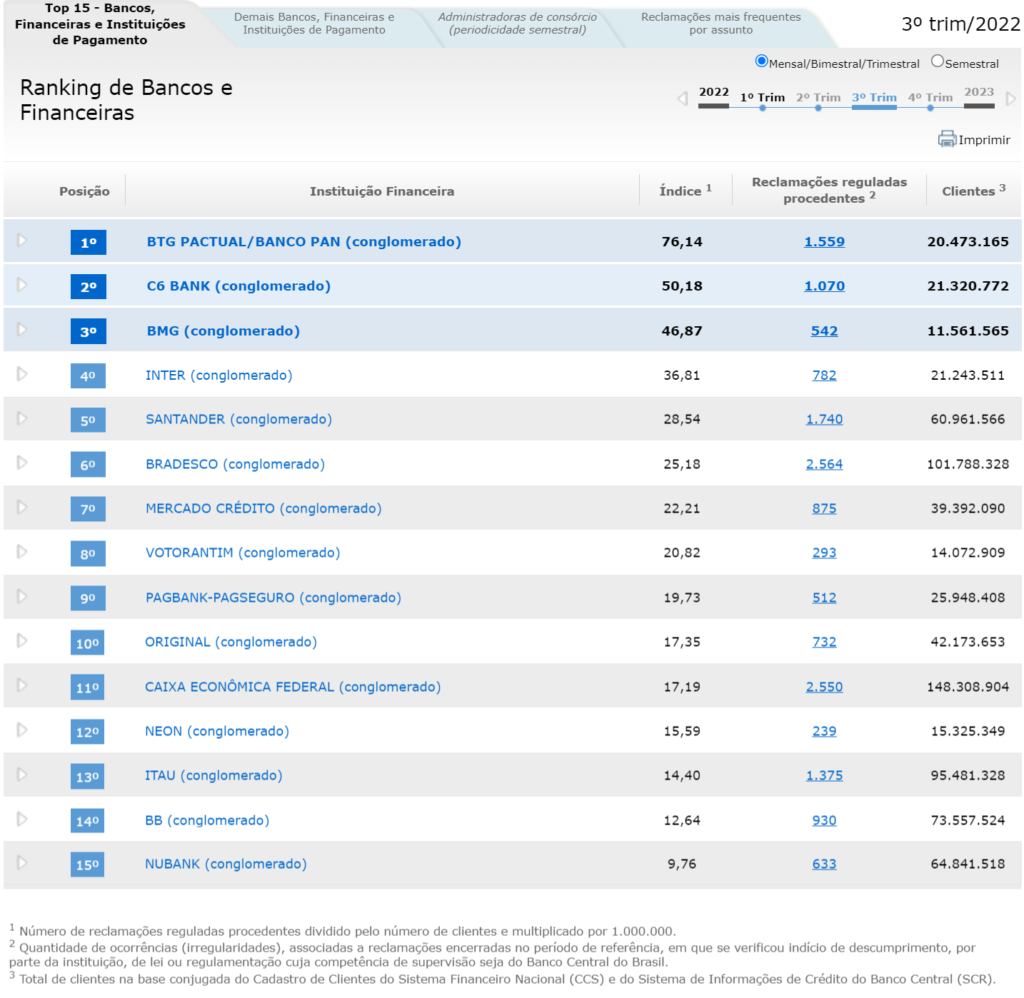Expand SANTANDER row triangle
Viewport: 1024px width, 998px height.
[22, 419]
